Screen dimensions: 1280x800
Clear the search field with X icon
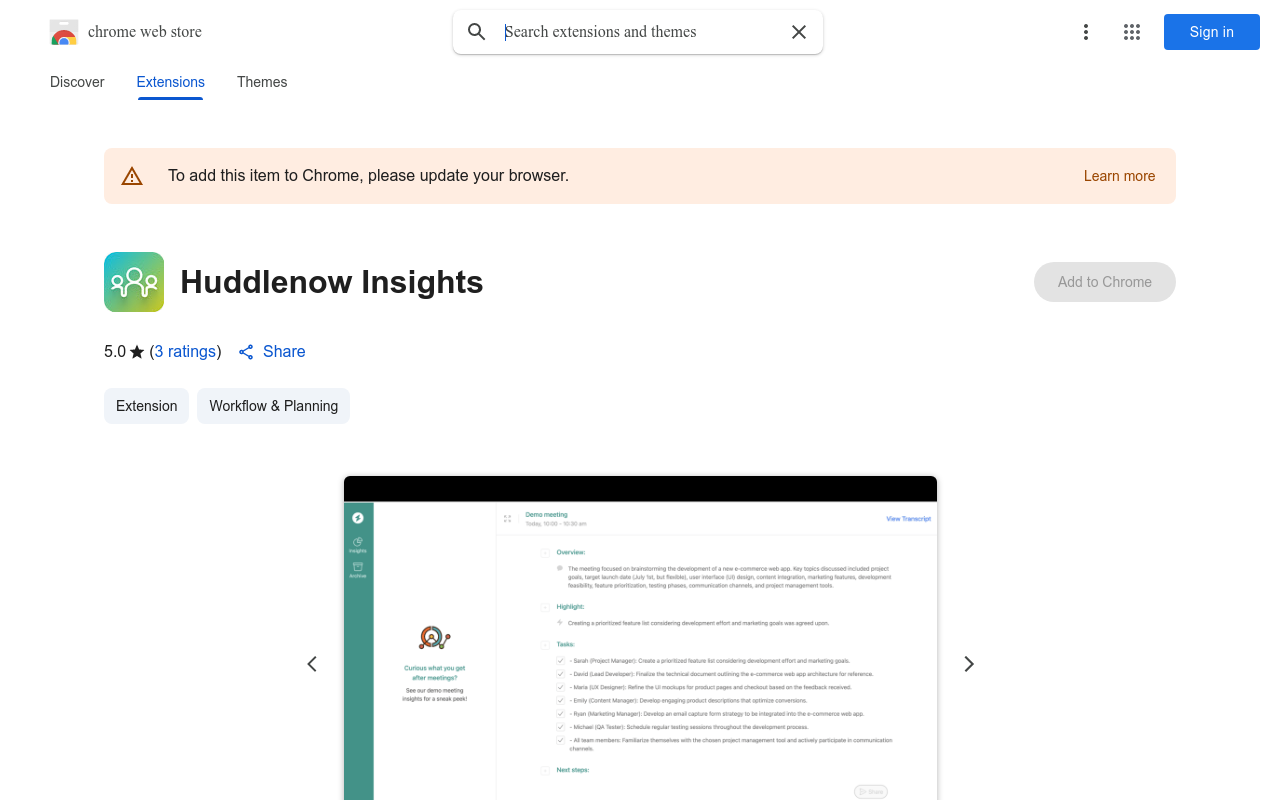(x=799, y=32)
